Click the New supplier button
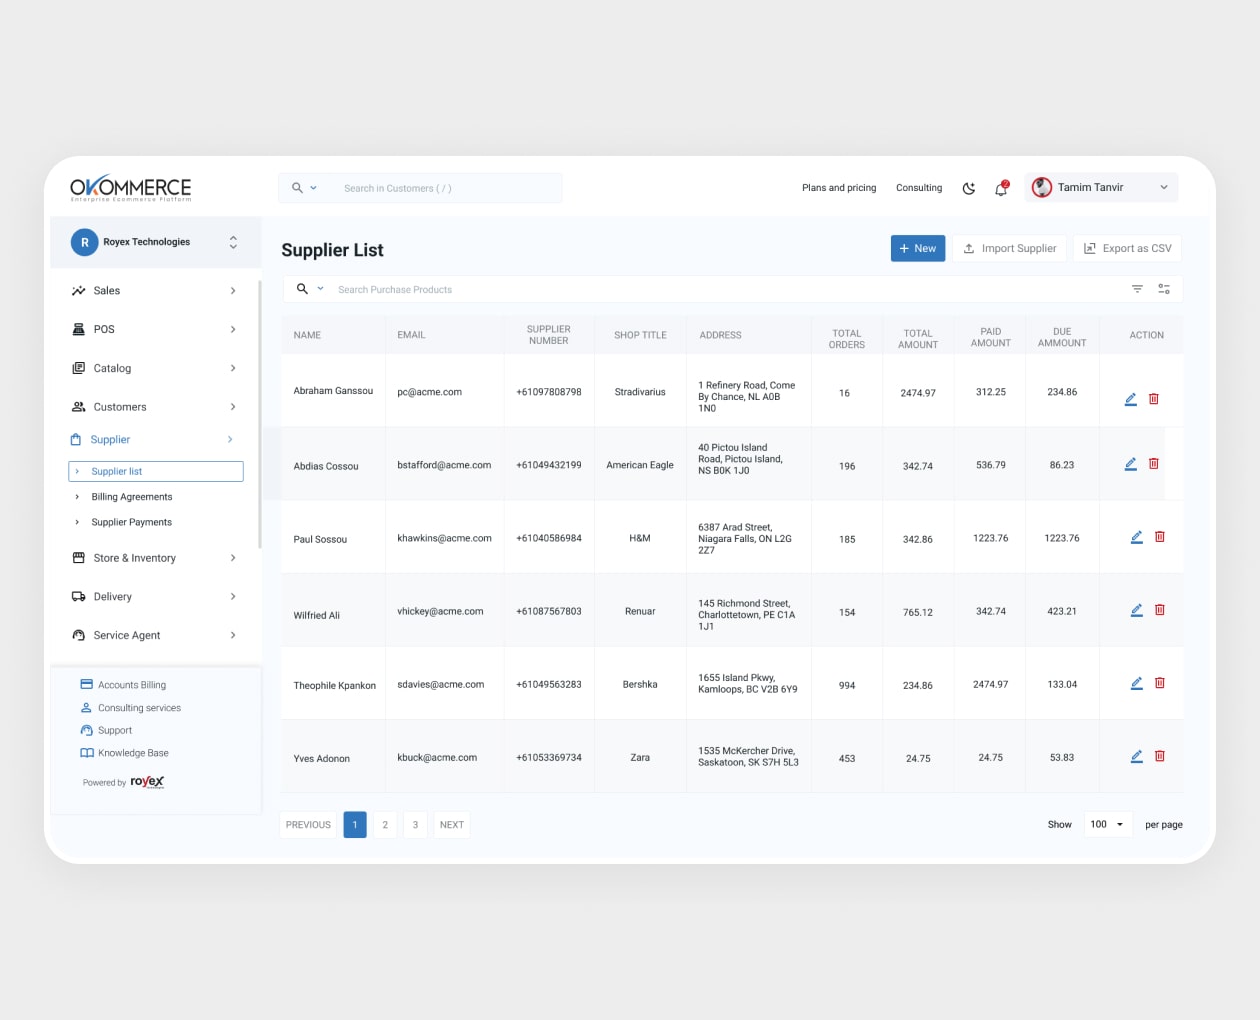The width and height of the screenshot is (1260, 1020). (917, 249)
